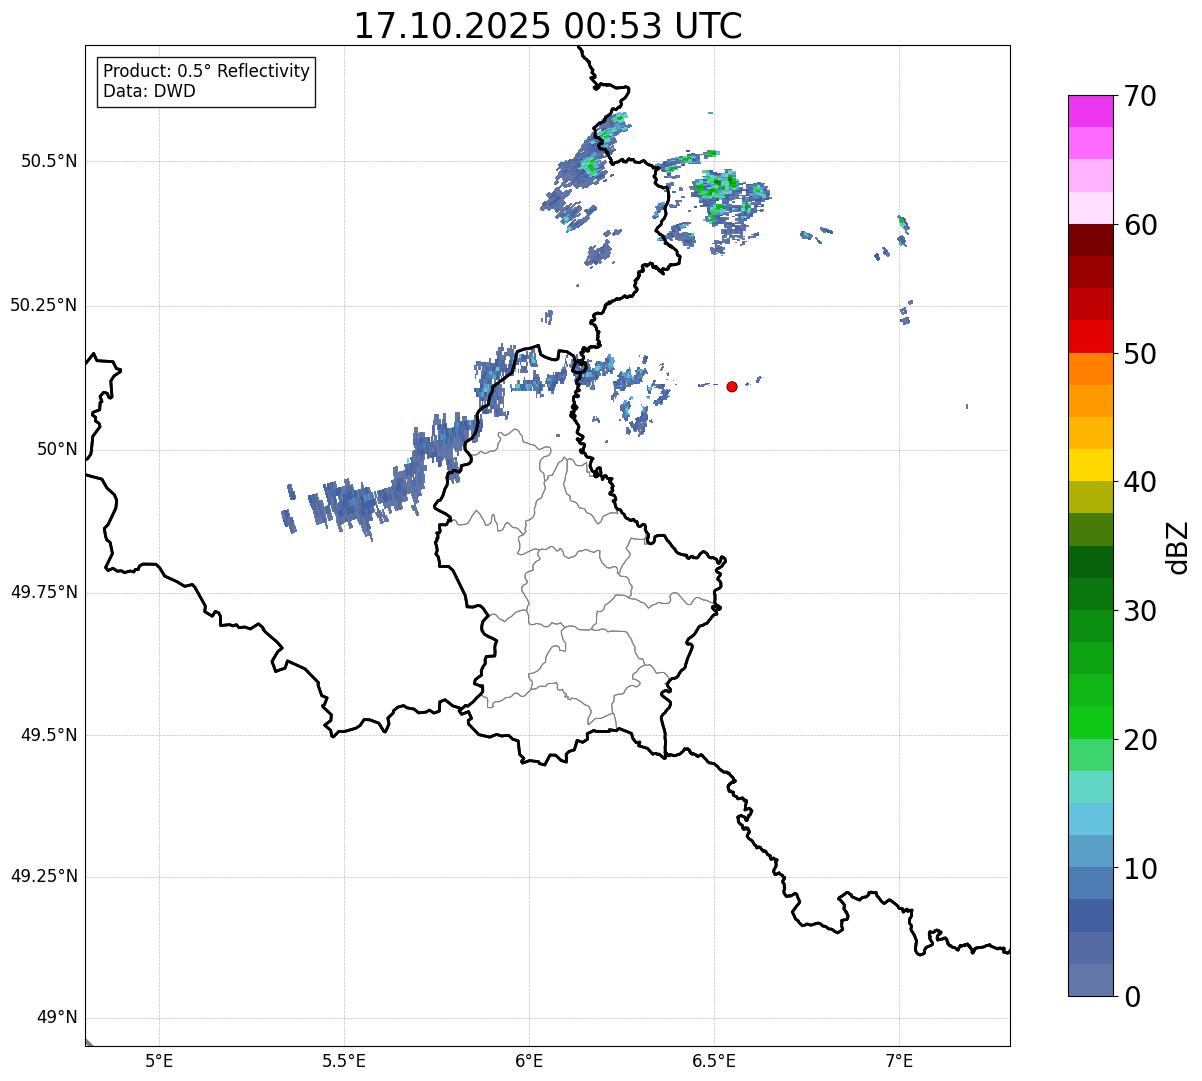Click the 40 tick on colorbar

[x=1140, y=482]
